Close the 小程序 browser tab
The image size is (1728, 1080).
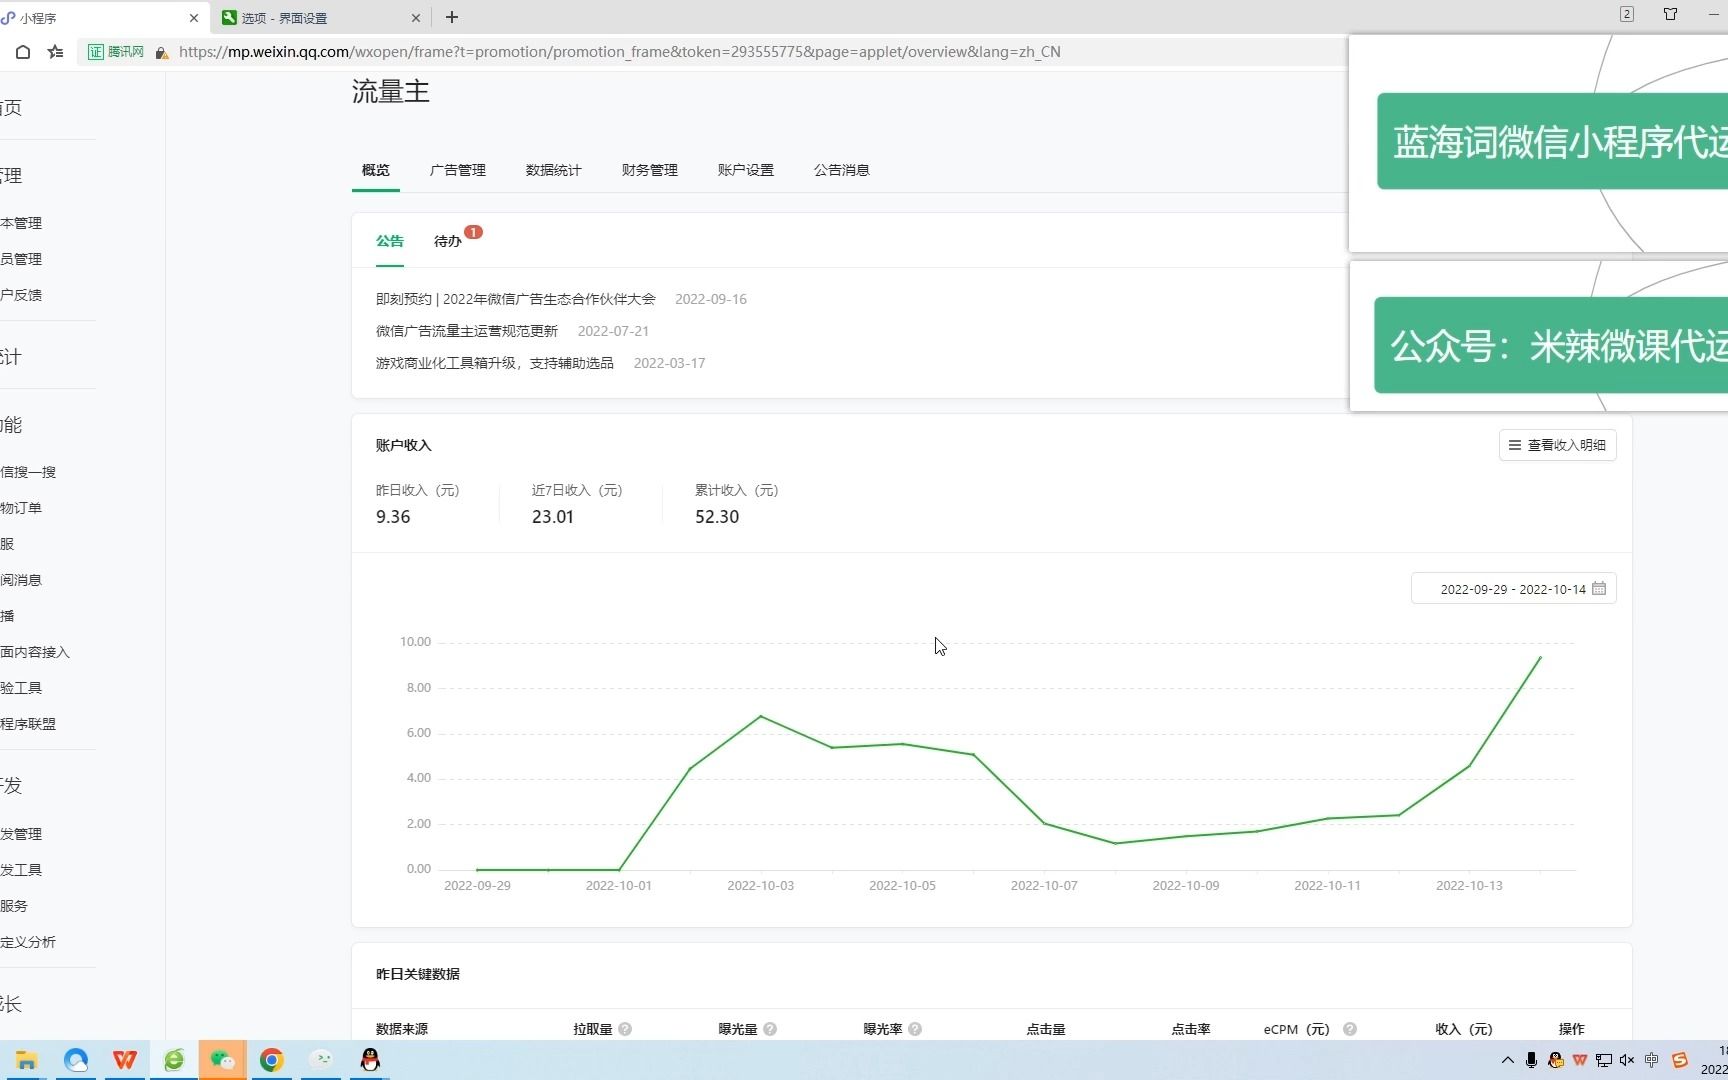tap(194, 18)
